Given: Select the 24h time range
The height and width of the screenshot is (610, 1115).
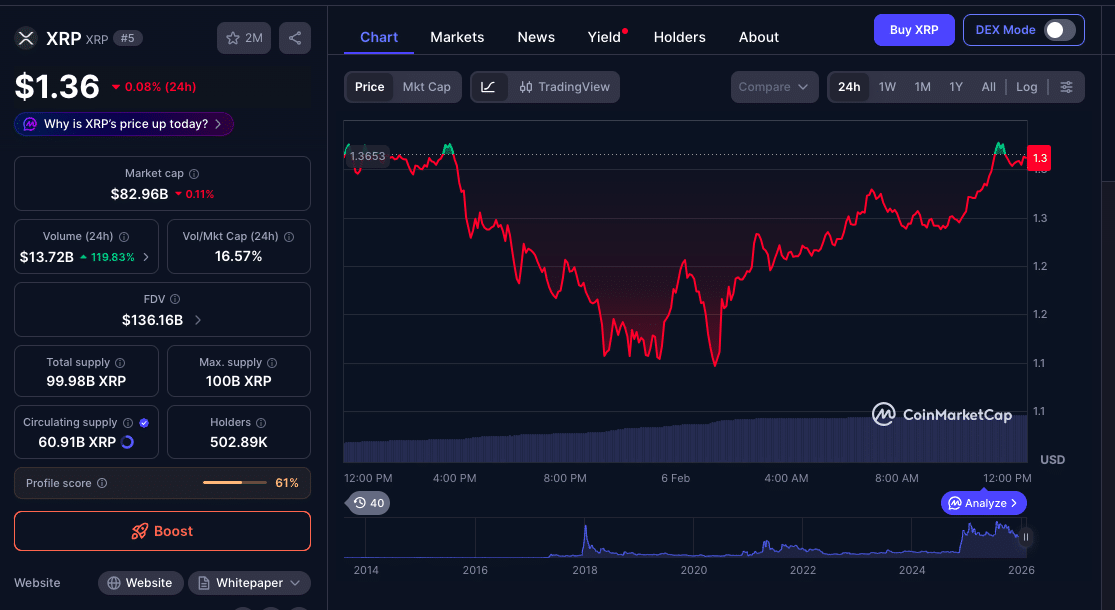Looking at the screenshot, I should 849,87.
